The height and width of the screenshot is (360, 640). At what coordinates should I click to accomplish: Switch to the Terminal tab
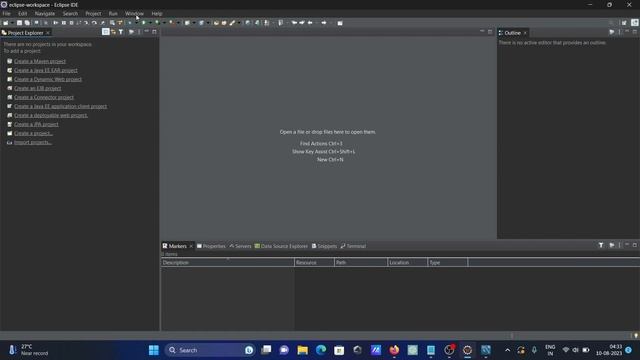click(353, 246)
